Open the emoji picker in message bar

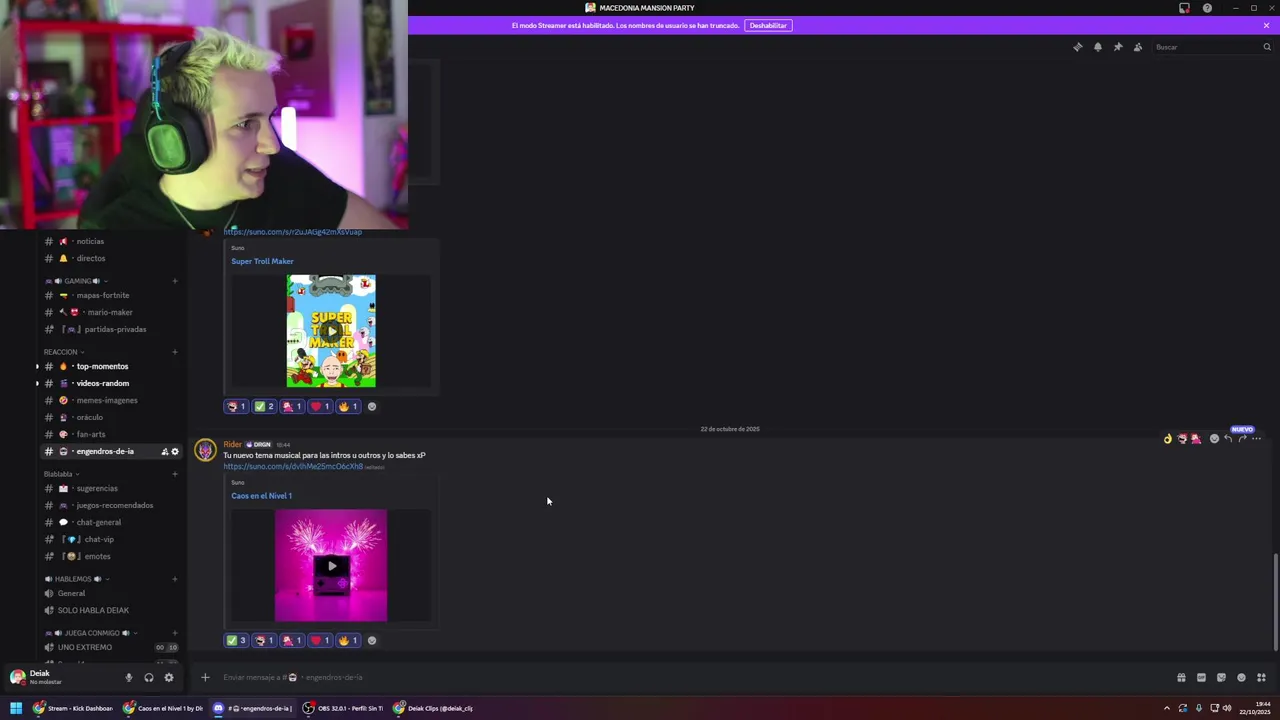pos(1241,677)
